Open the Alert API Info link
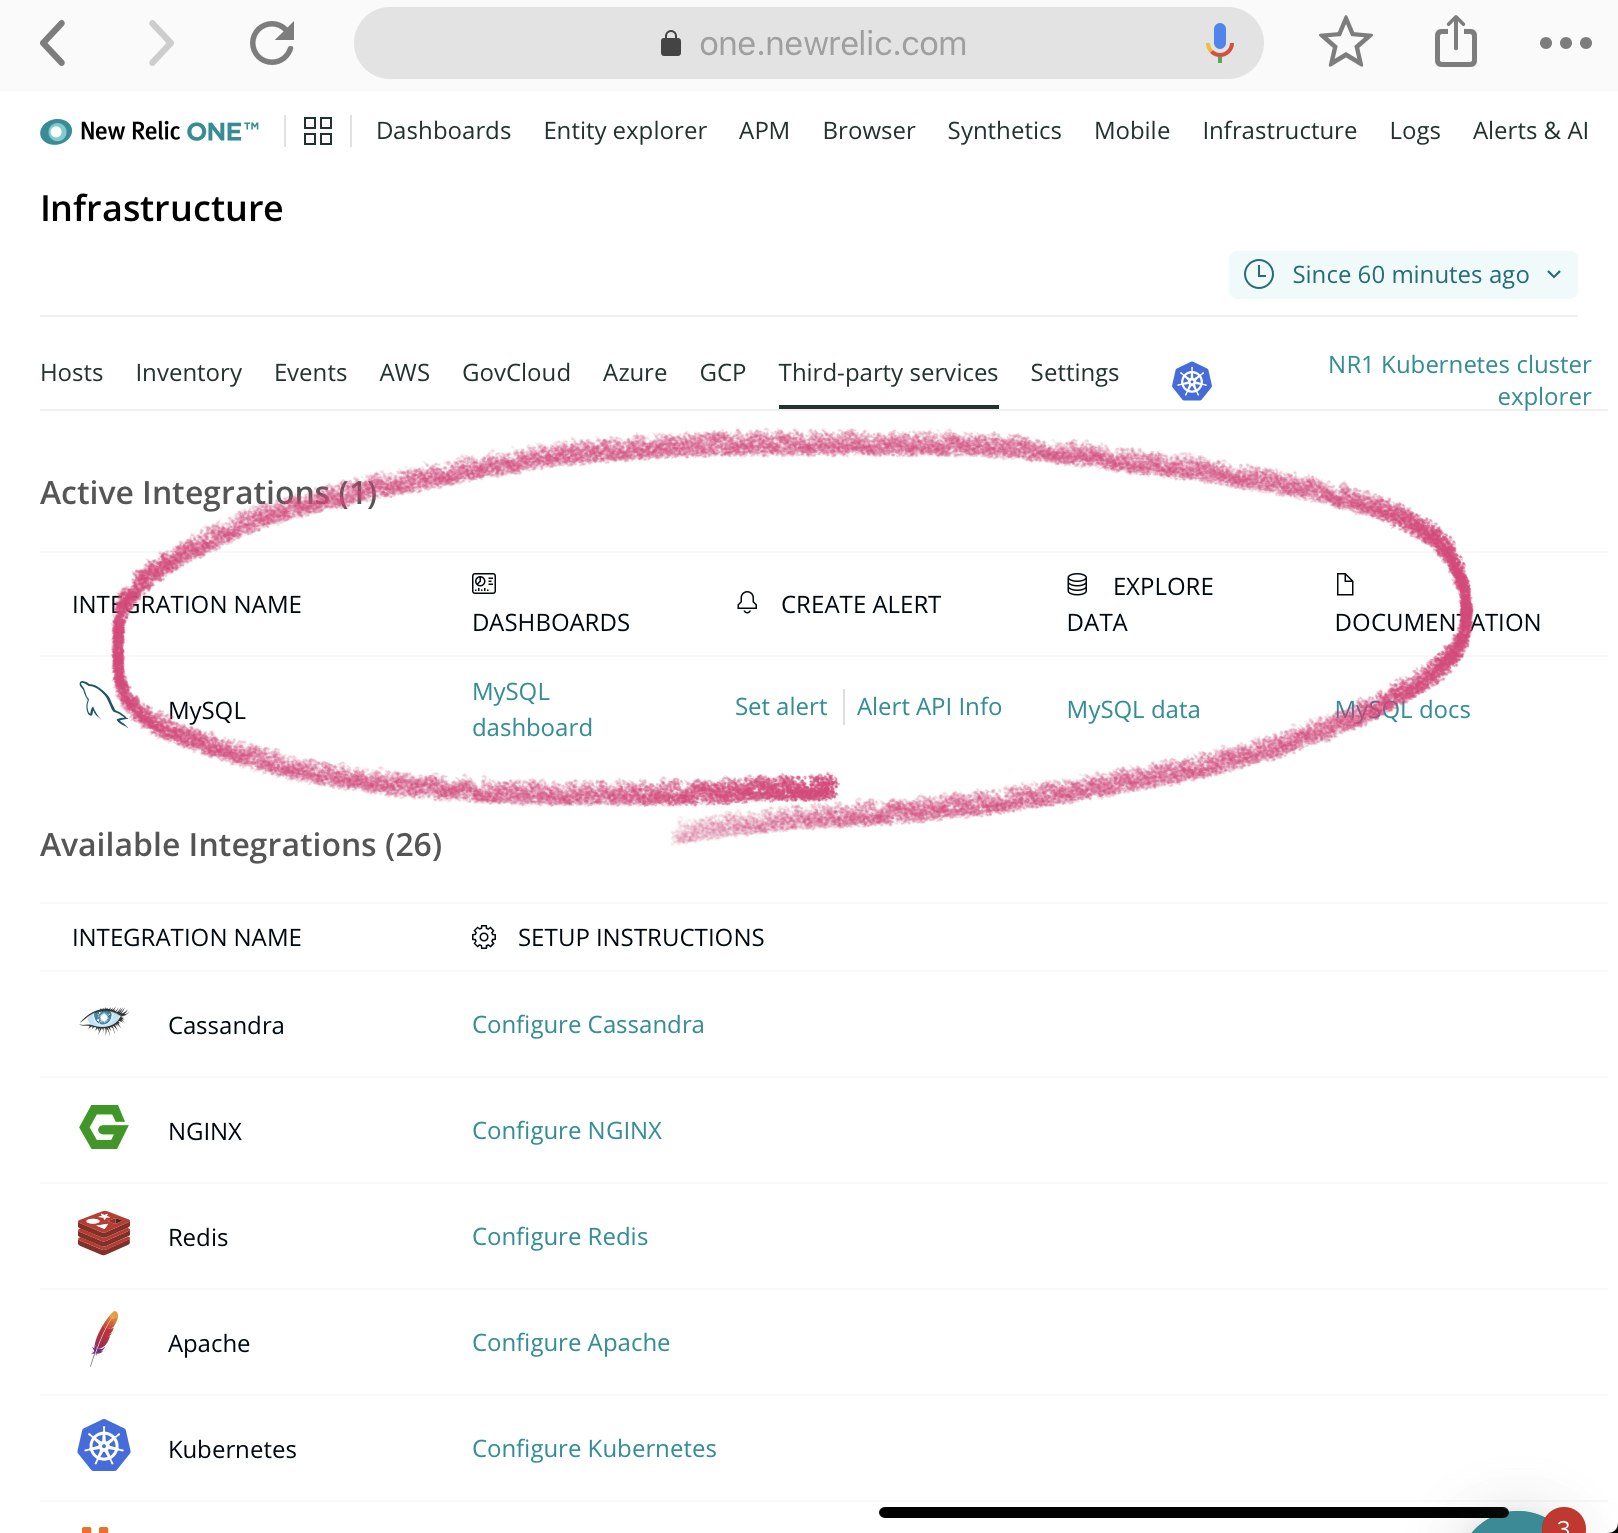The width and height of the screenshot is (1618, 1533). tap(929, 707)
